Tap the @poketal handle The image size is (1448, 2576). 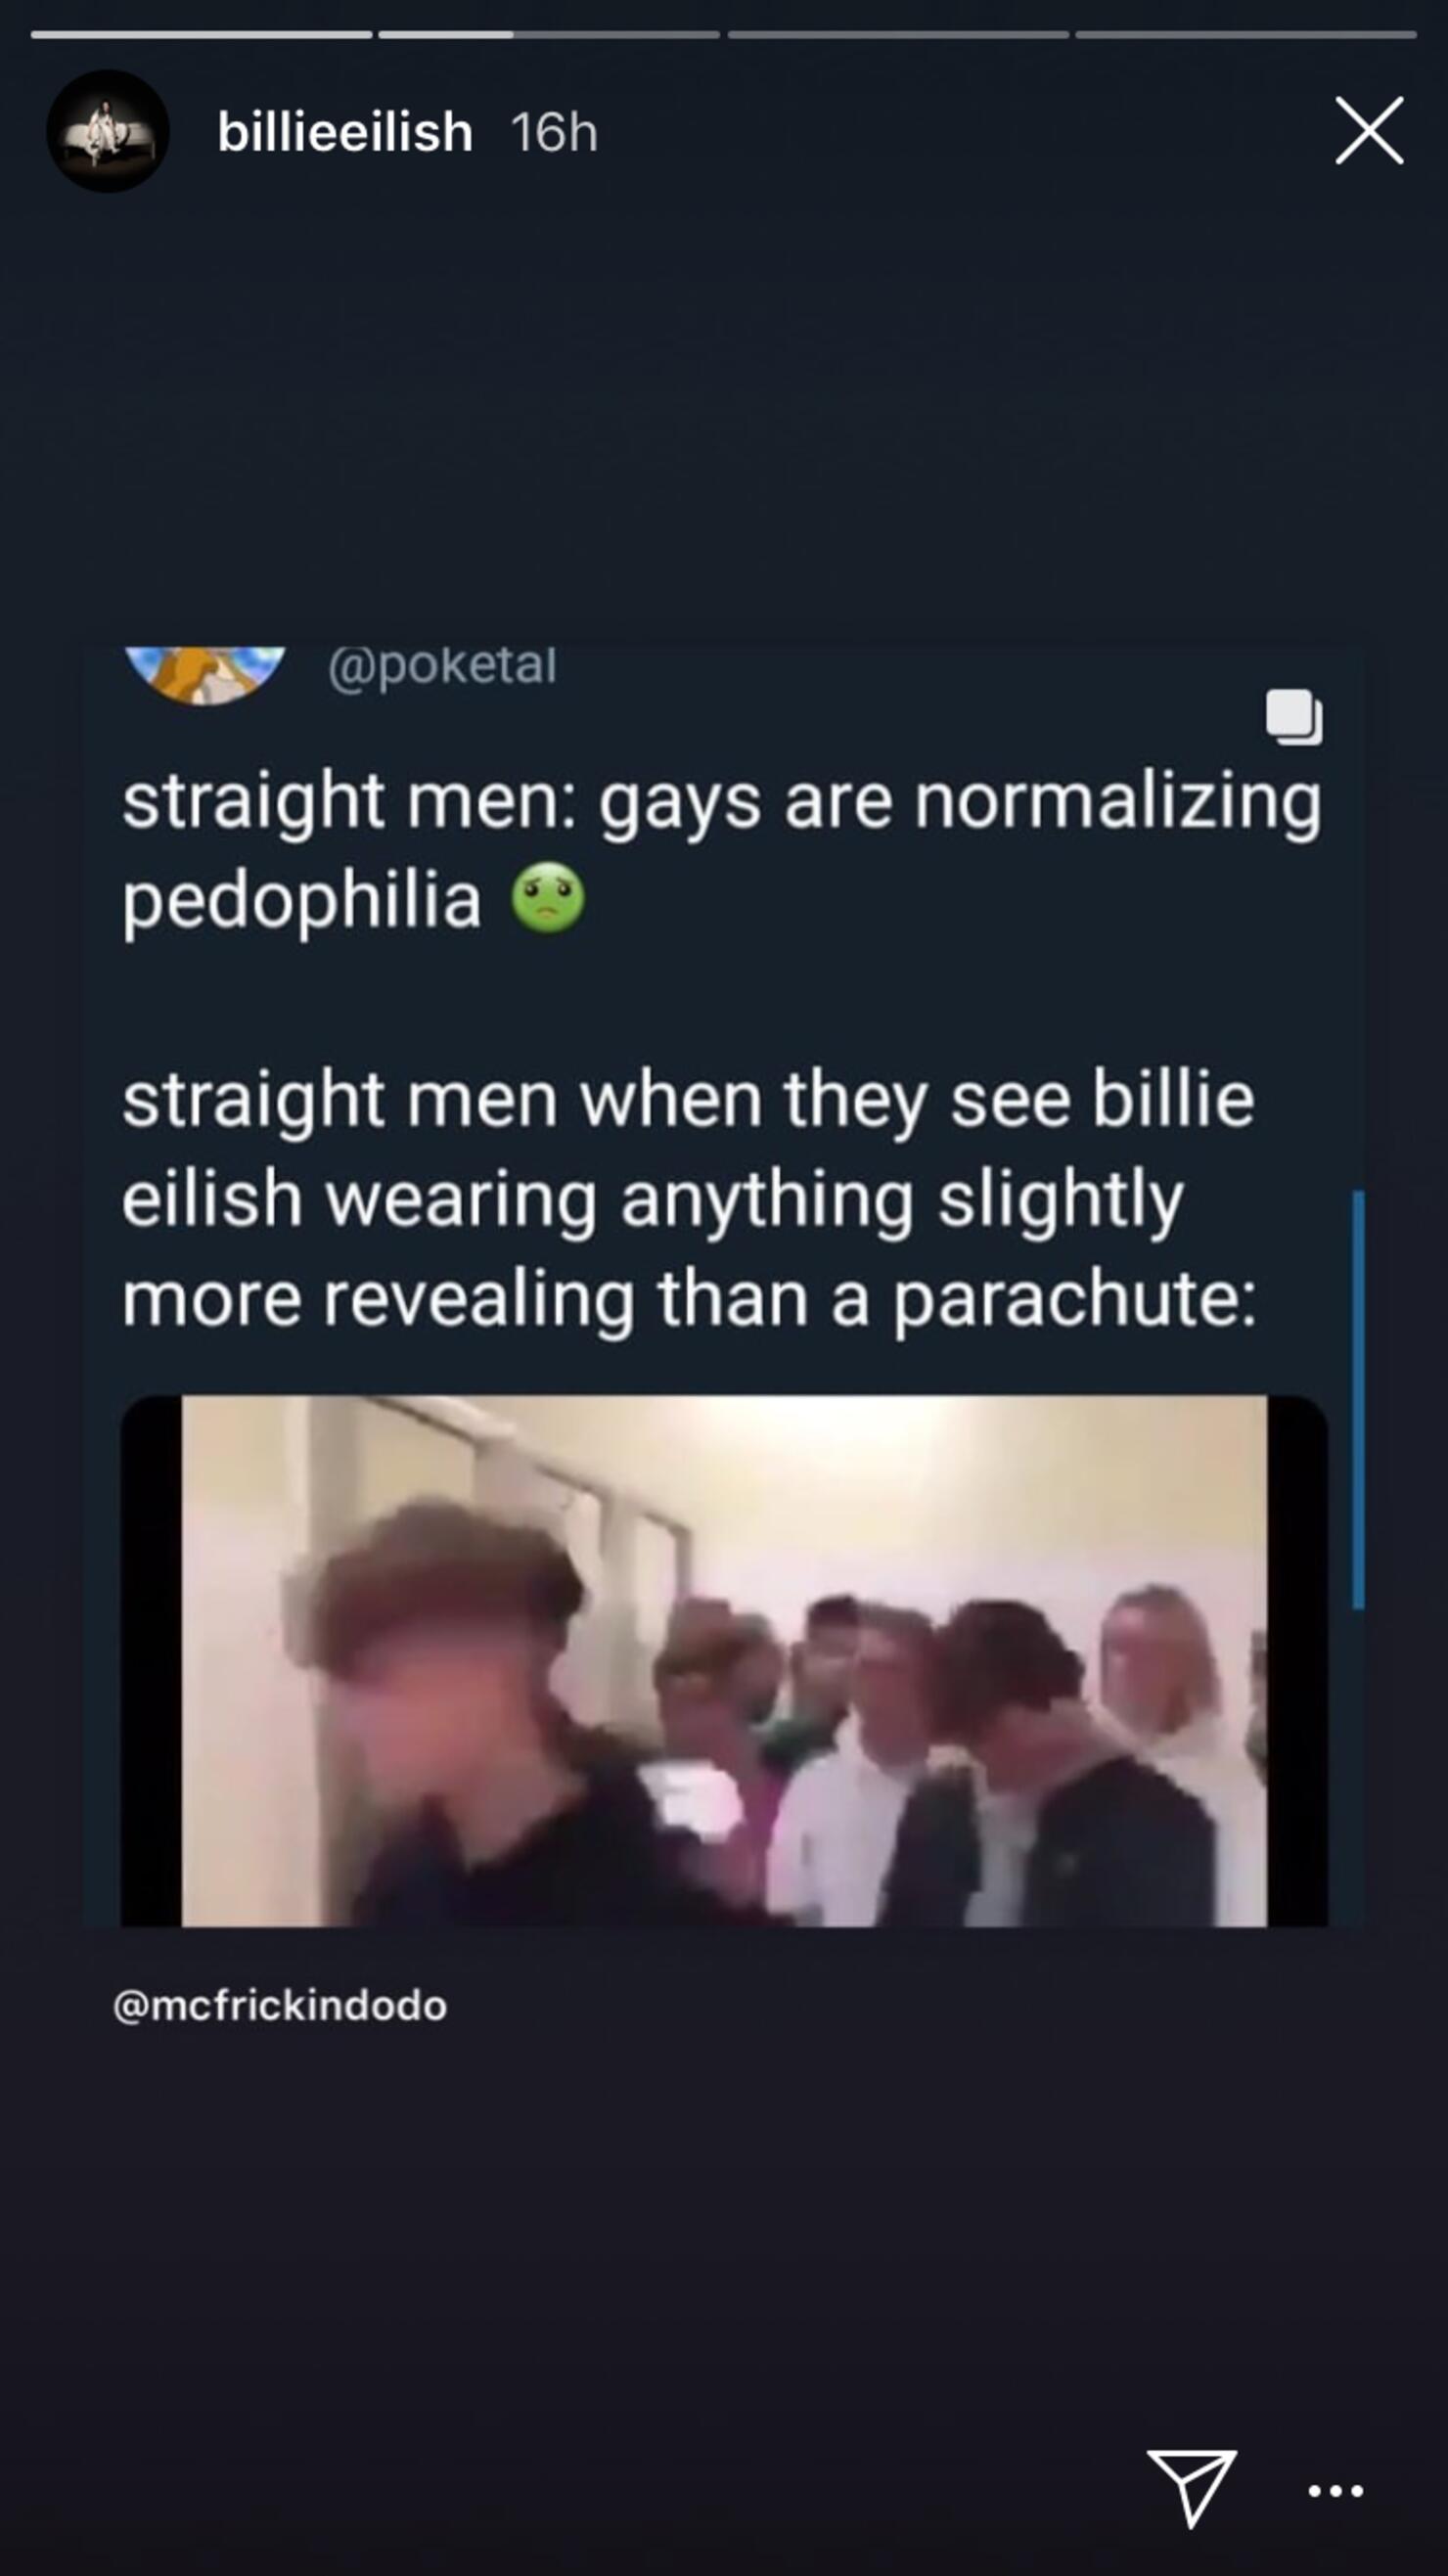click(x=442, y=665)
